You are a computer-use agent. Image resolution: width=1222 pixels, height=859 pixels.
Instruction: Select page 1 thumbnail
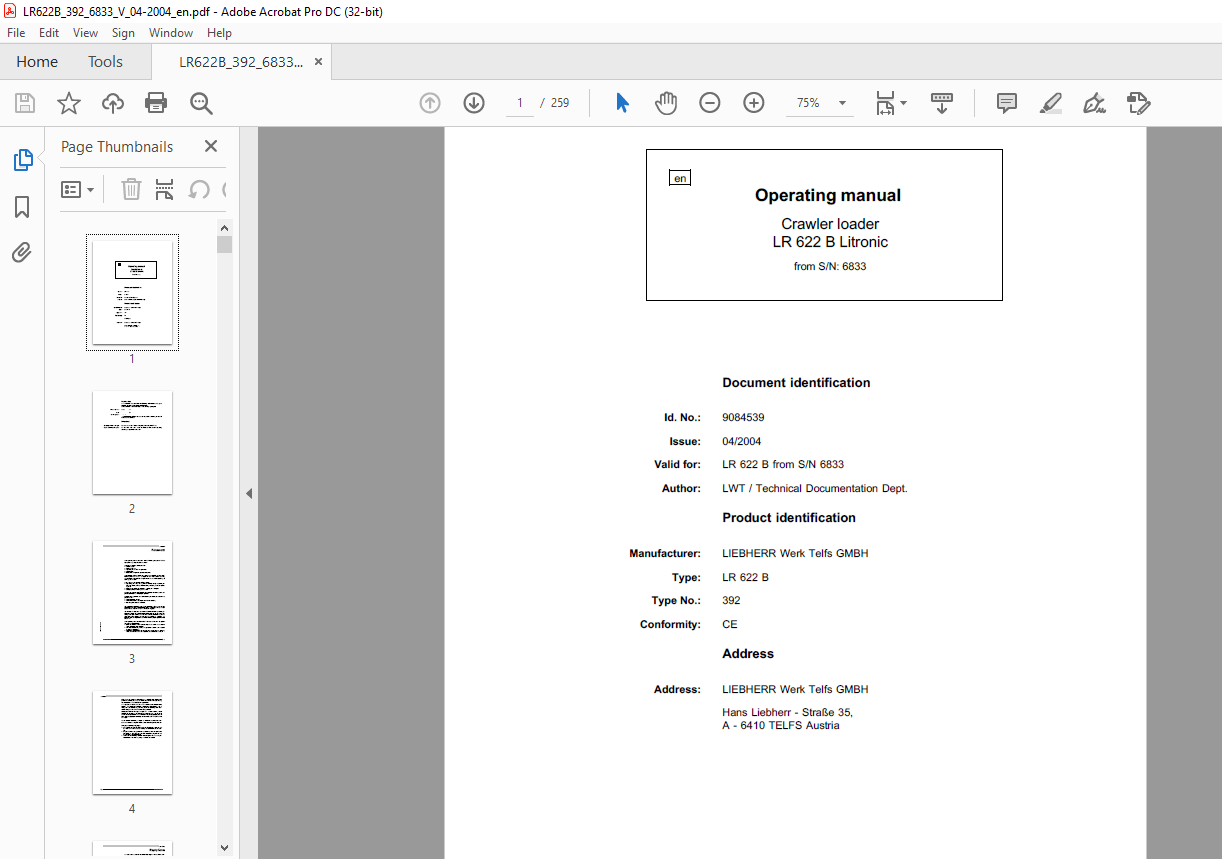click(x=132, y=292)
